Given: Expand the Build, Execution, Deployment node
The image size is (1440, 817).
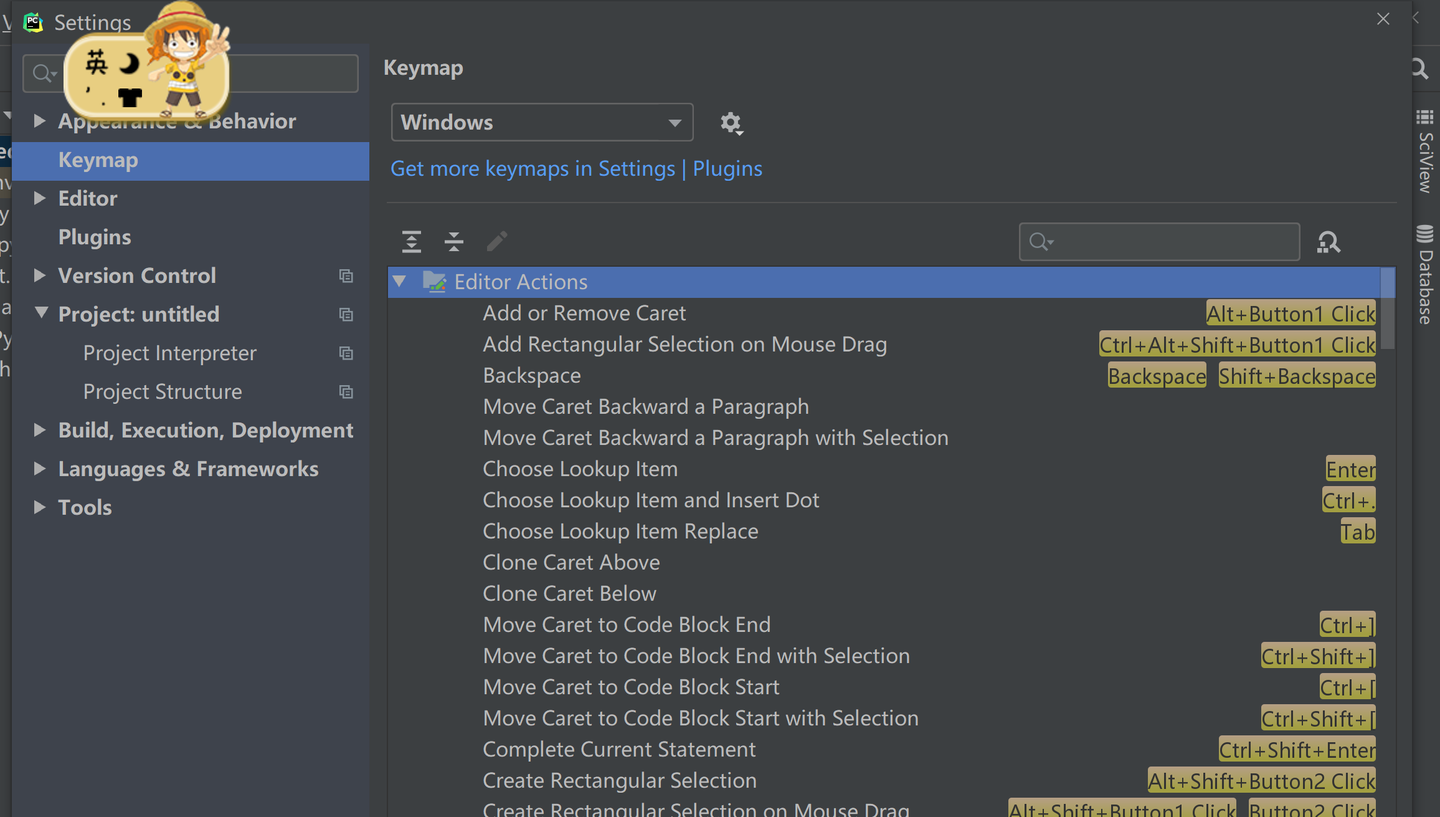Looking at the screenshot, I should [x=40, y=430].
